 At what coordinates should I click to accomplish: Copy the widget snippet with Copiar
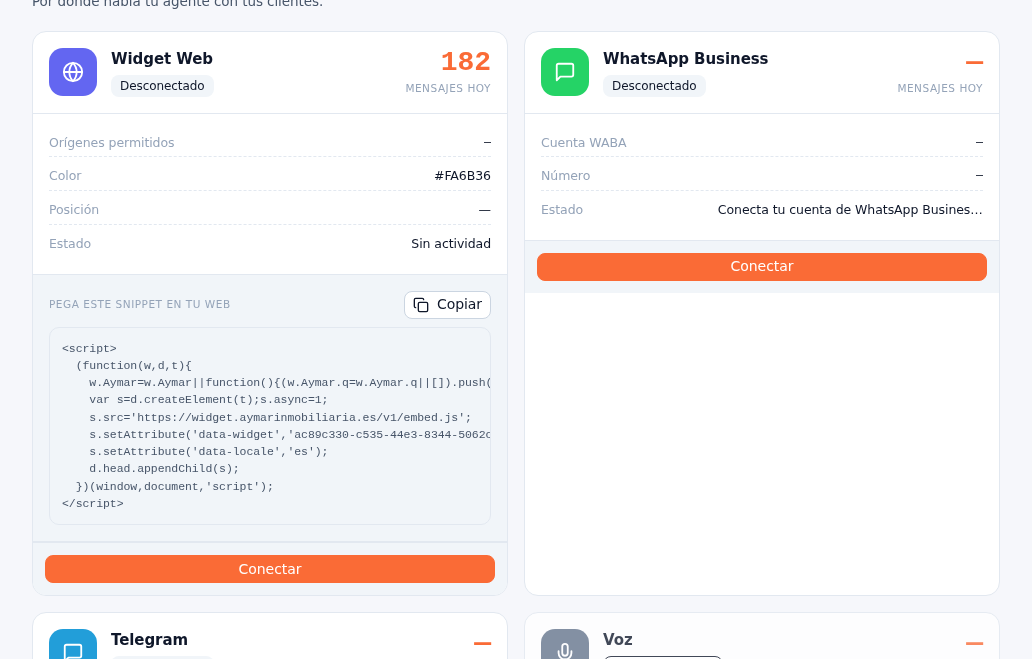pos(448,305)
